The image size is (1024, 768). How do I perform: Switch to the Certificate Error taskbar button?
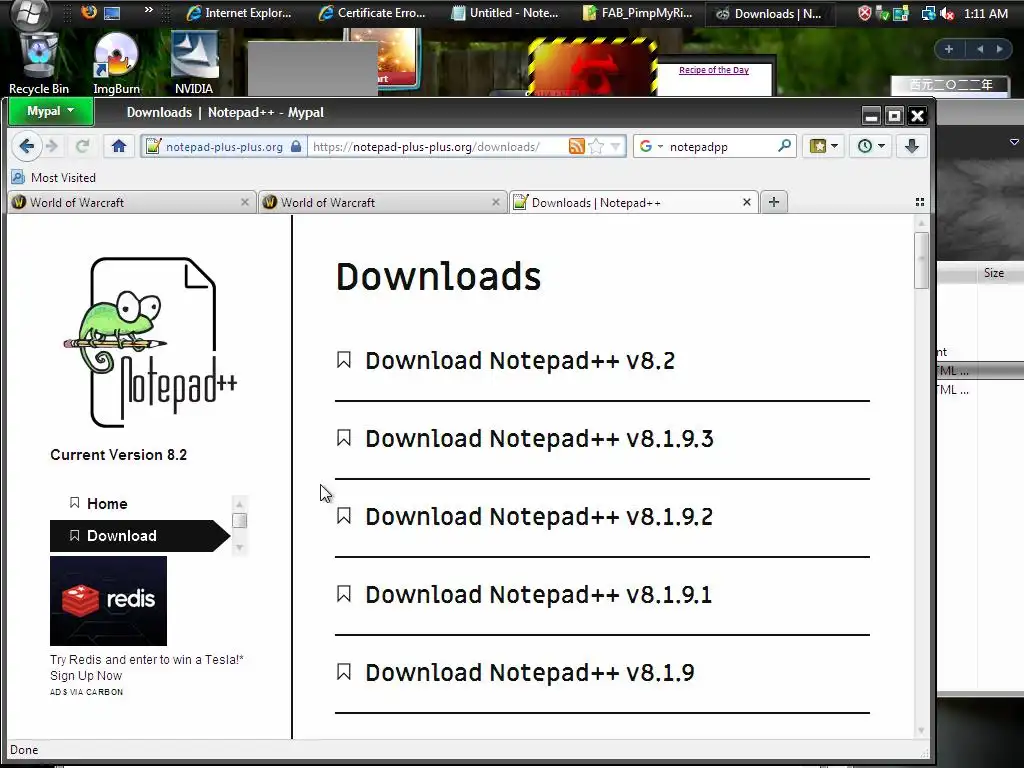372,13
